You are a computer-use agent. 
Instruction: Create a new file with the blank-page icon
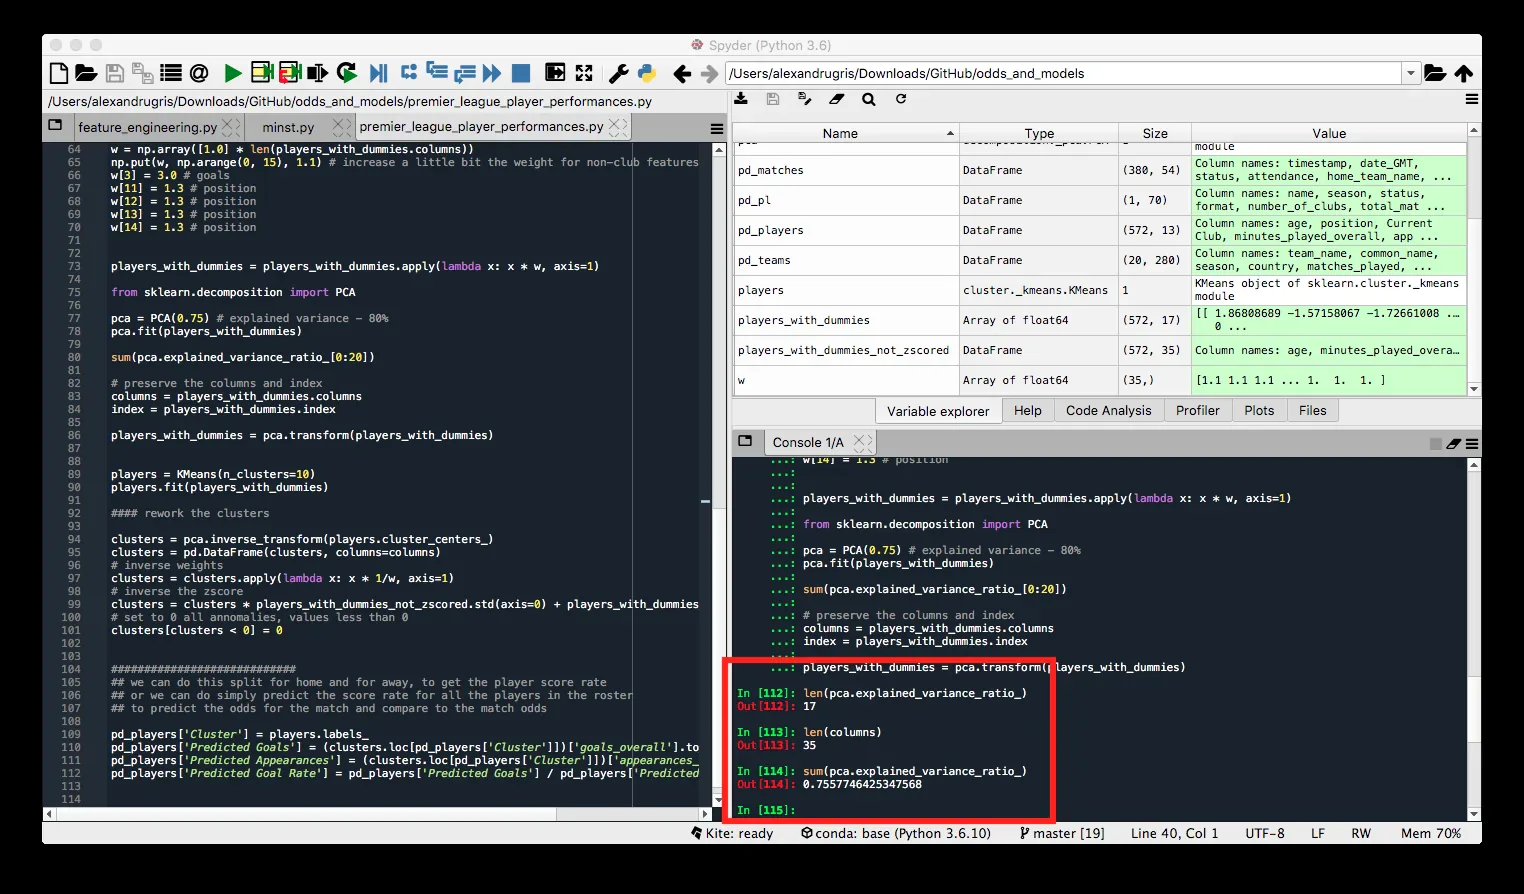59,73
